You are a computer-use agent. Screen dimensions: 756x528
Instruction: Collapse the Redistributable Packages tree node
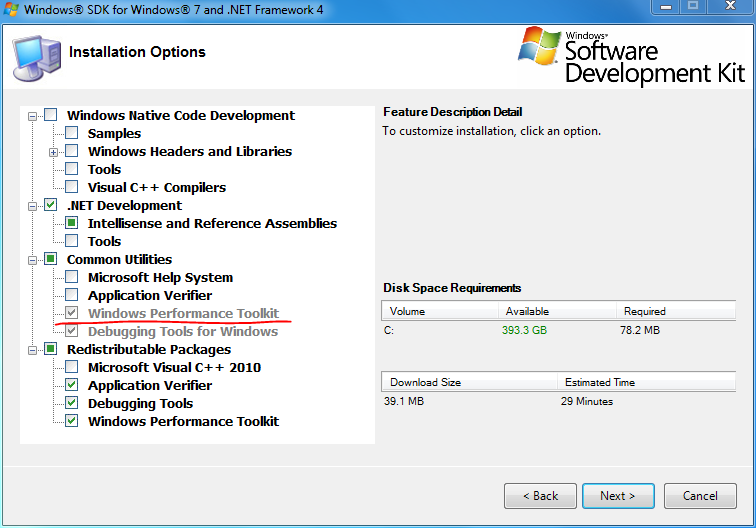click(x=32, y=350)
